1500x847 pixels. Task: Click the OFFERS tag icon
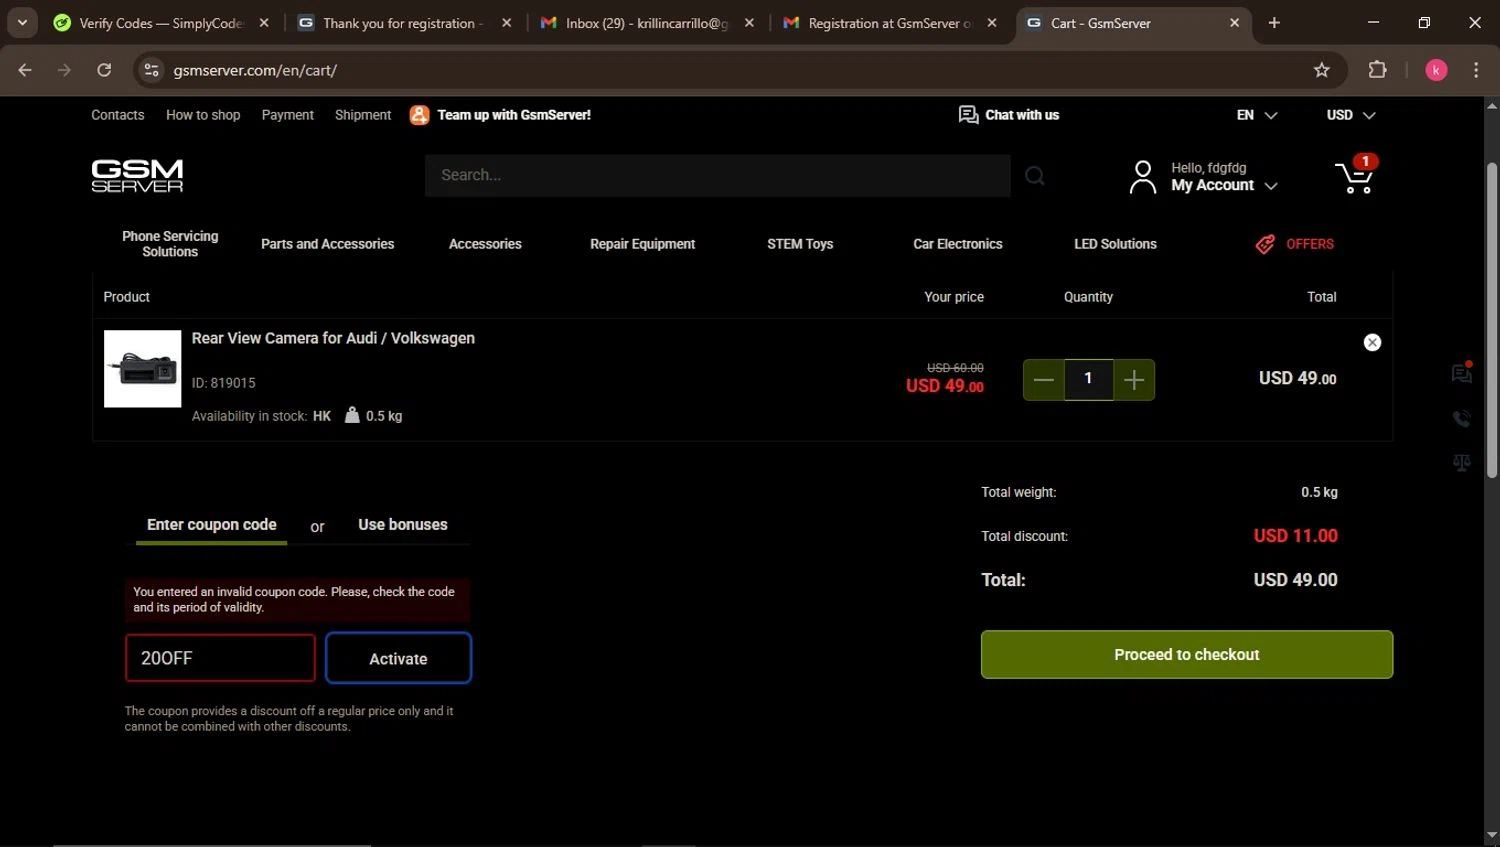click(x=1265, y=244)
